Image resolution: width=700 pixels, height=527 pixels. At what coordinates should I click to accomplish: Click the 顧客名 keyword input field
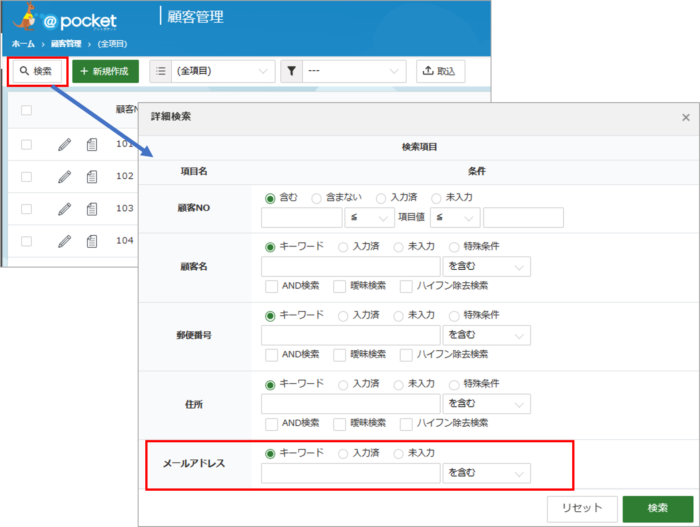coord(351,267)
